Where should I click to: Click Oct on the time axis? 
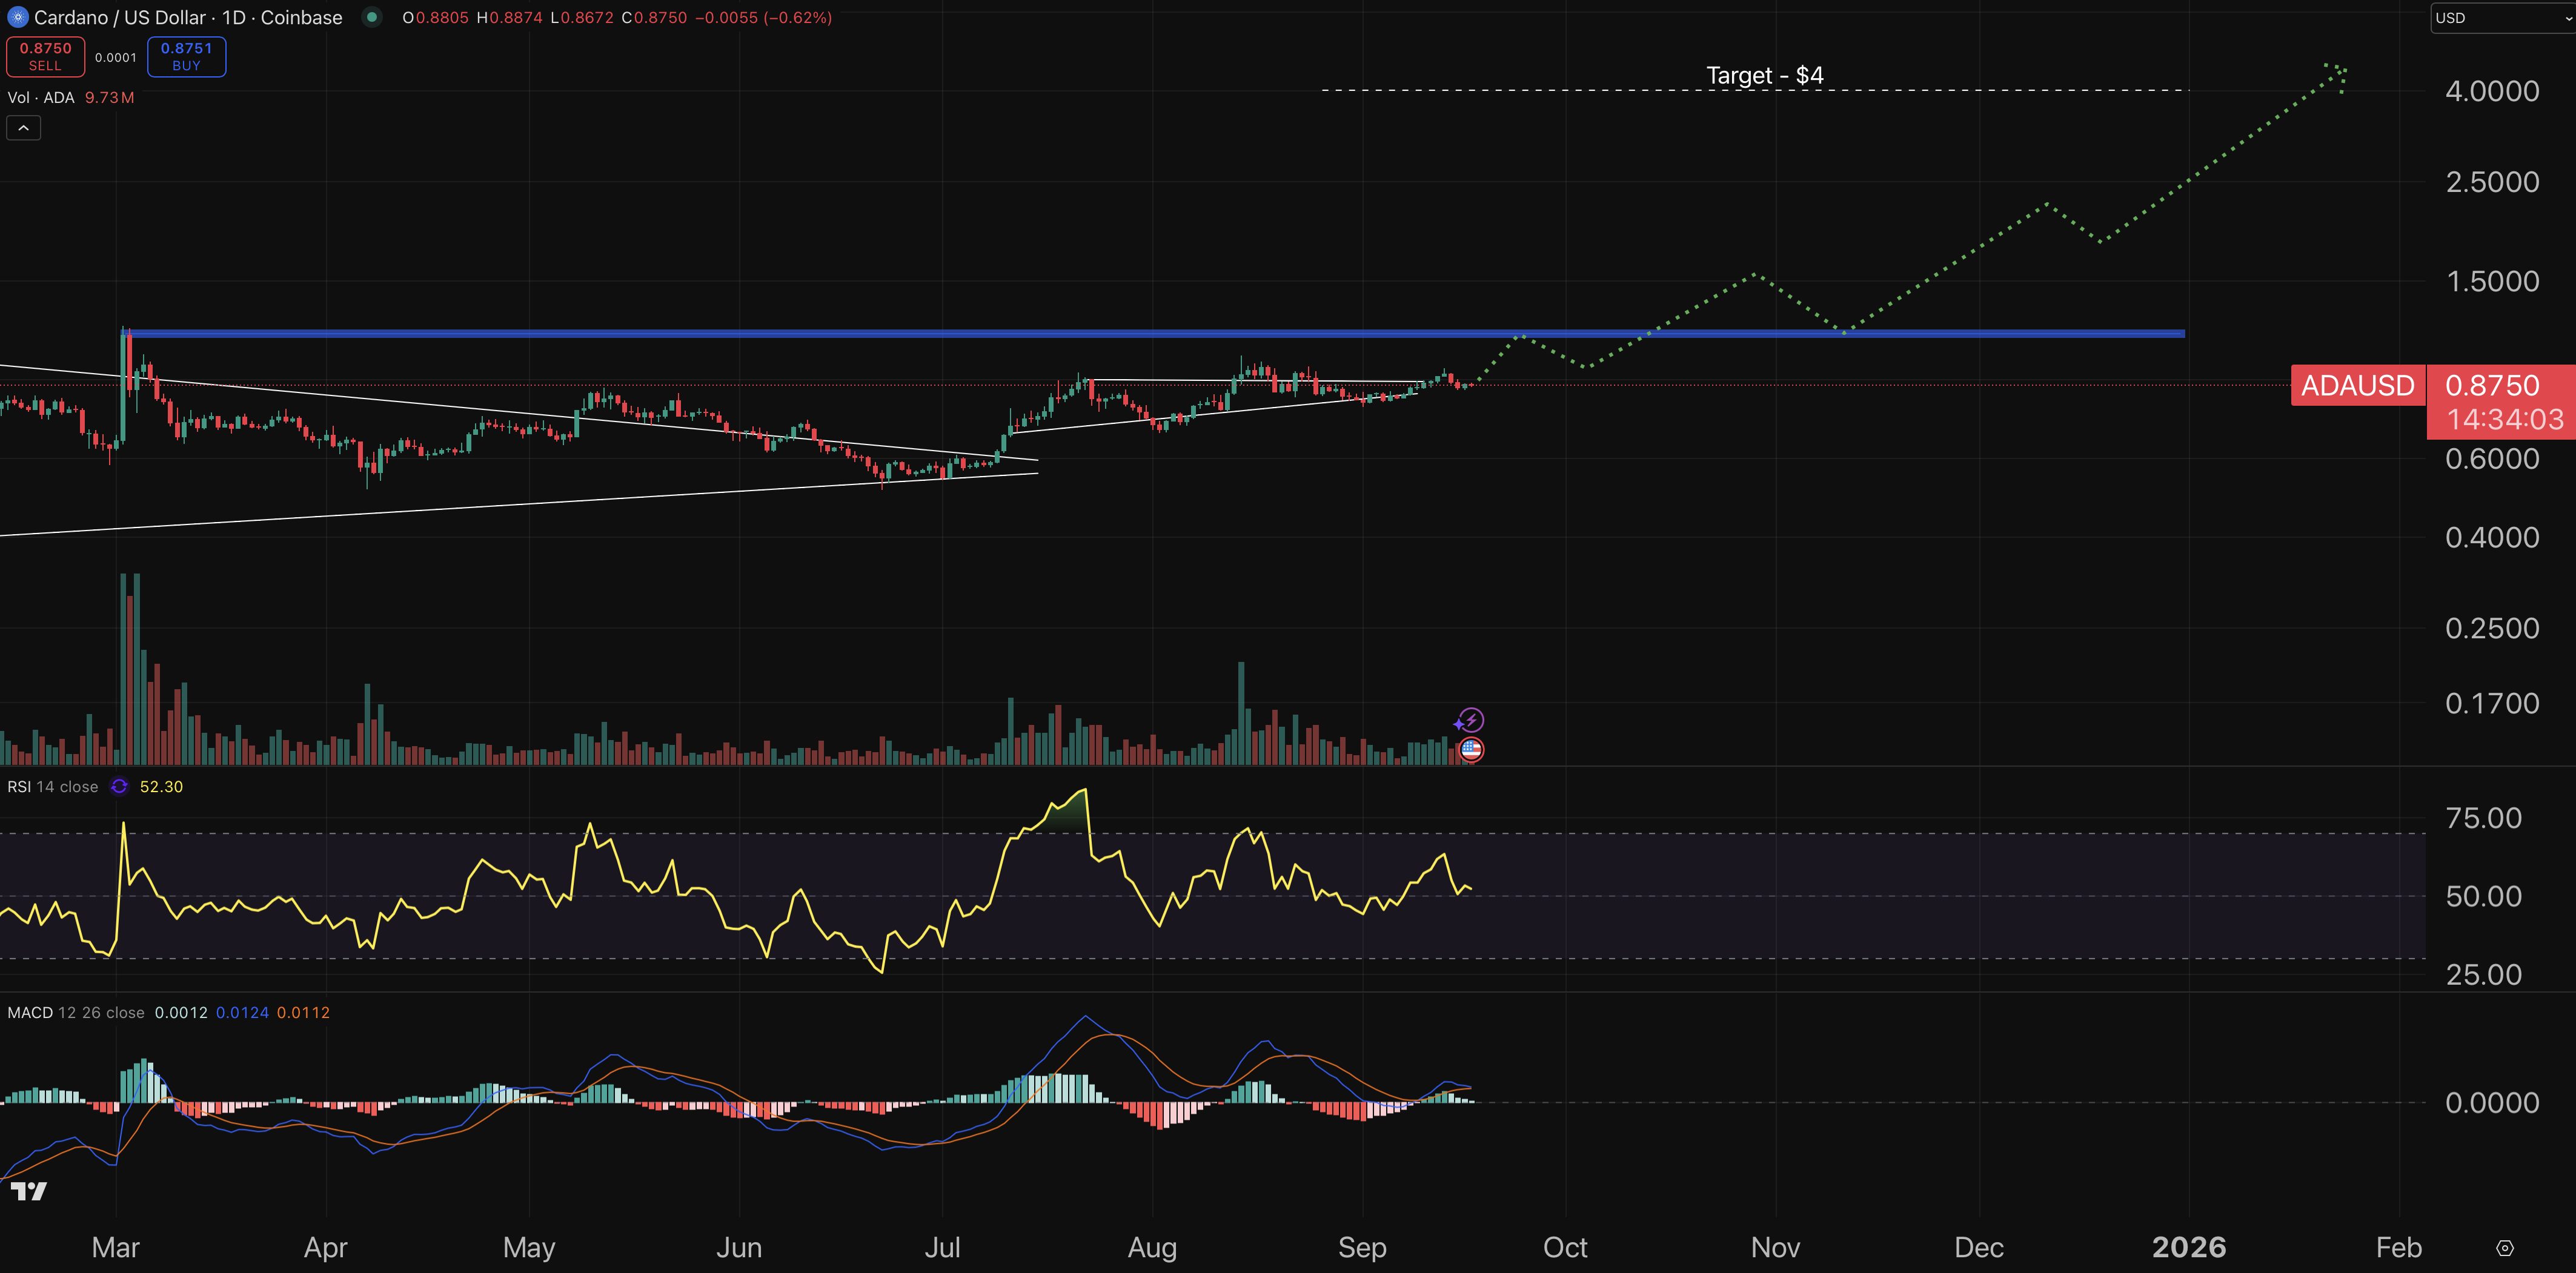coord(1565,1247)
